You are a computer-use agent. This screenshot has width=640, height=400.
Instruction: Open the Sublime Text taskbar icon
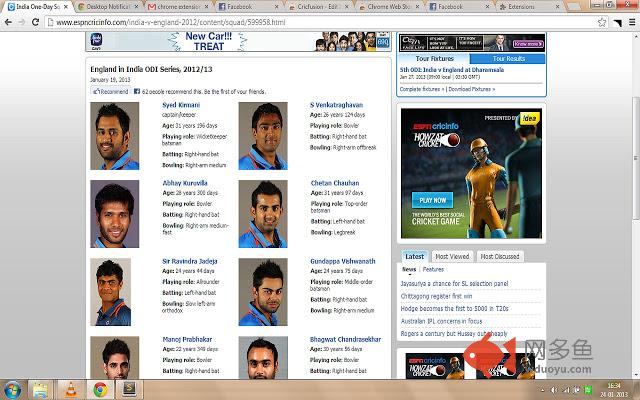129,390
